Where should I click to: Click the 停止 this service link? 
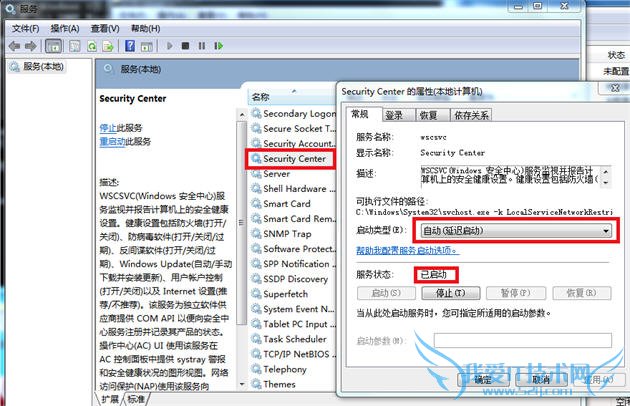tap(108, 128)
